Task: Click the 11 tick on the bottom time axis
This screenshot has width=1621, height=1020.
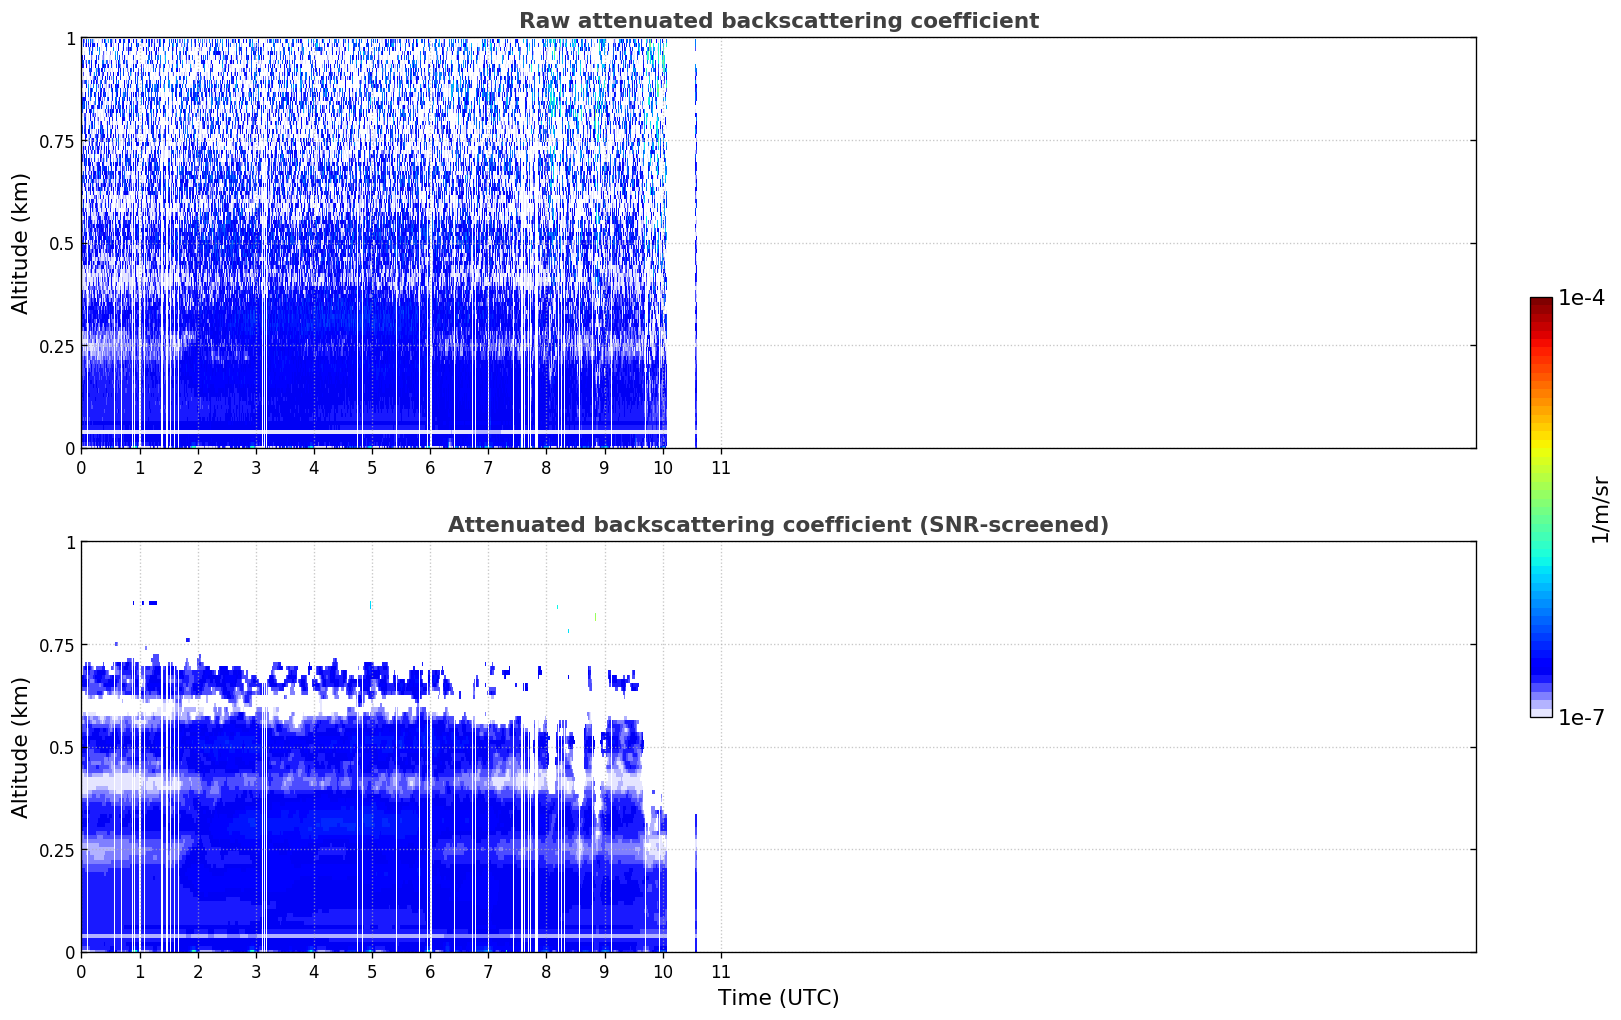Action: [x=720, y=972]
